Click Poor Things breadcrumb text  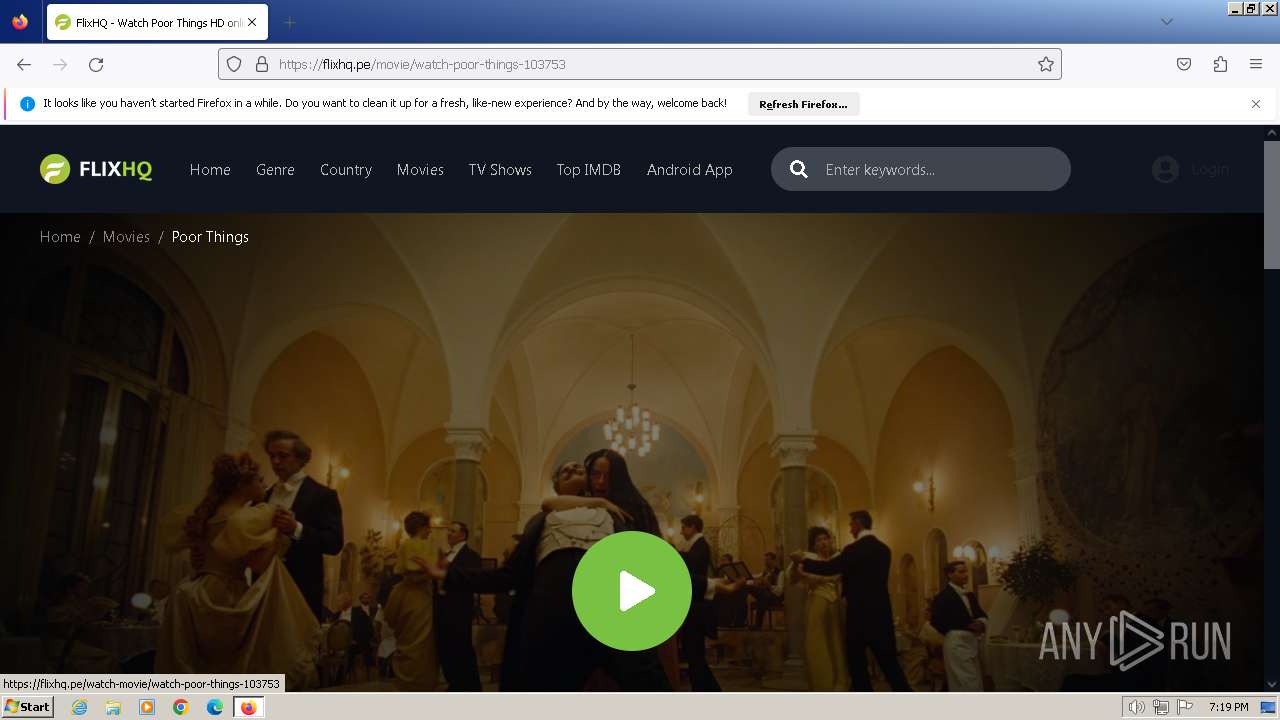pos(210,237)
